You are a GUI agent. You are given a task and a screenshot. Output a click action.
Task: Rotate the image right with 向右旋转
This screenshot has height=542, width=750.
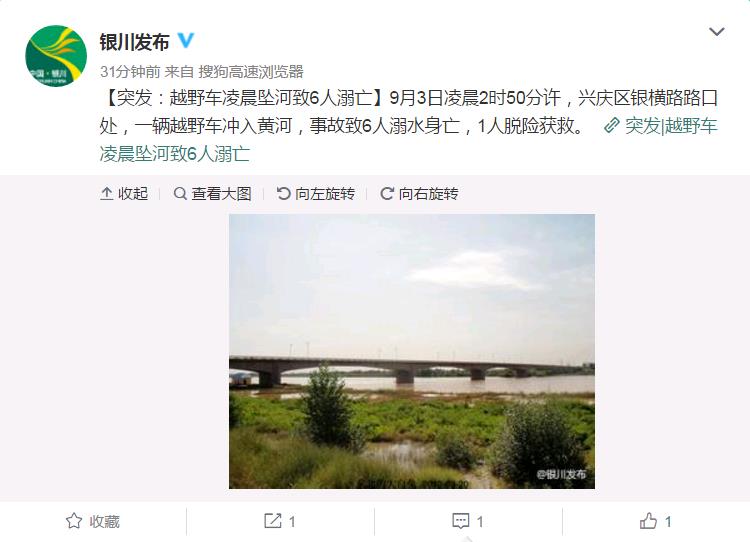coord(419,194)
